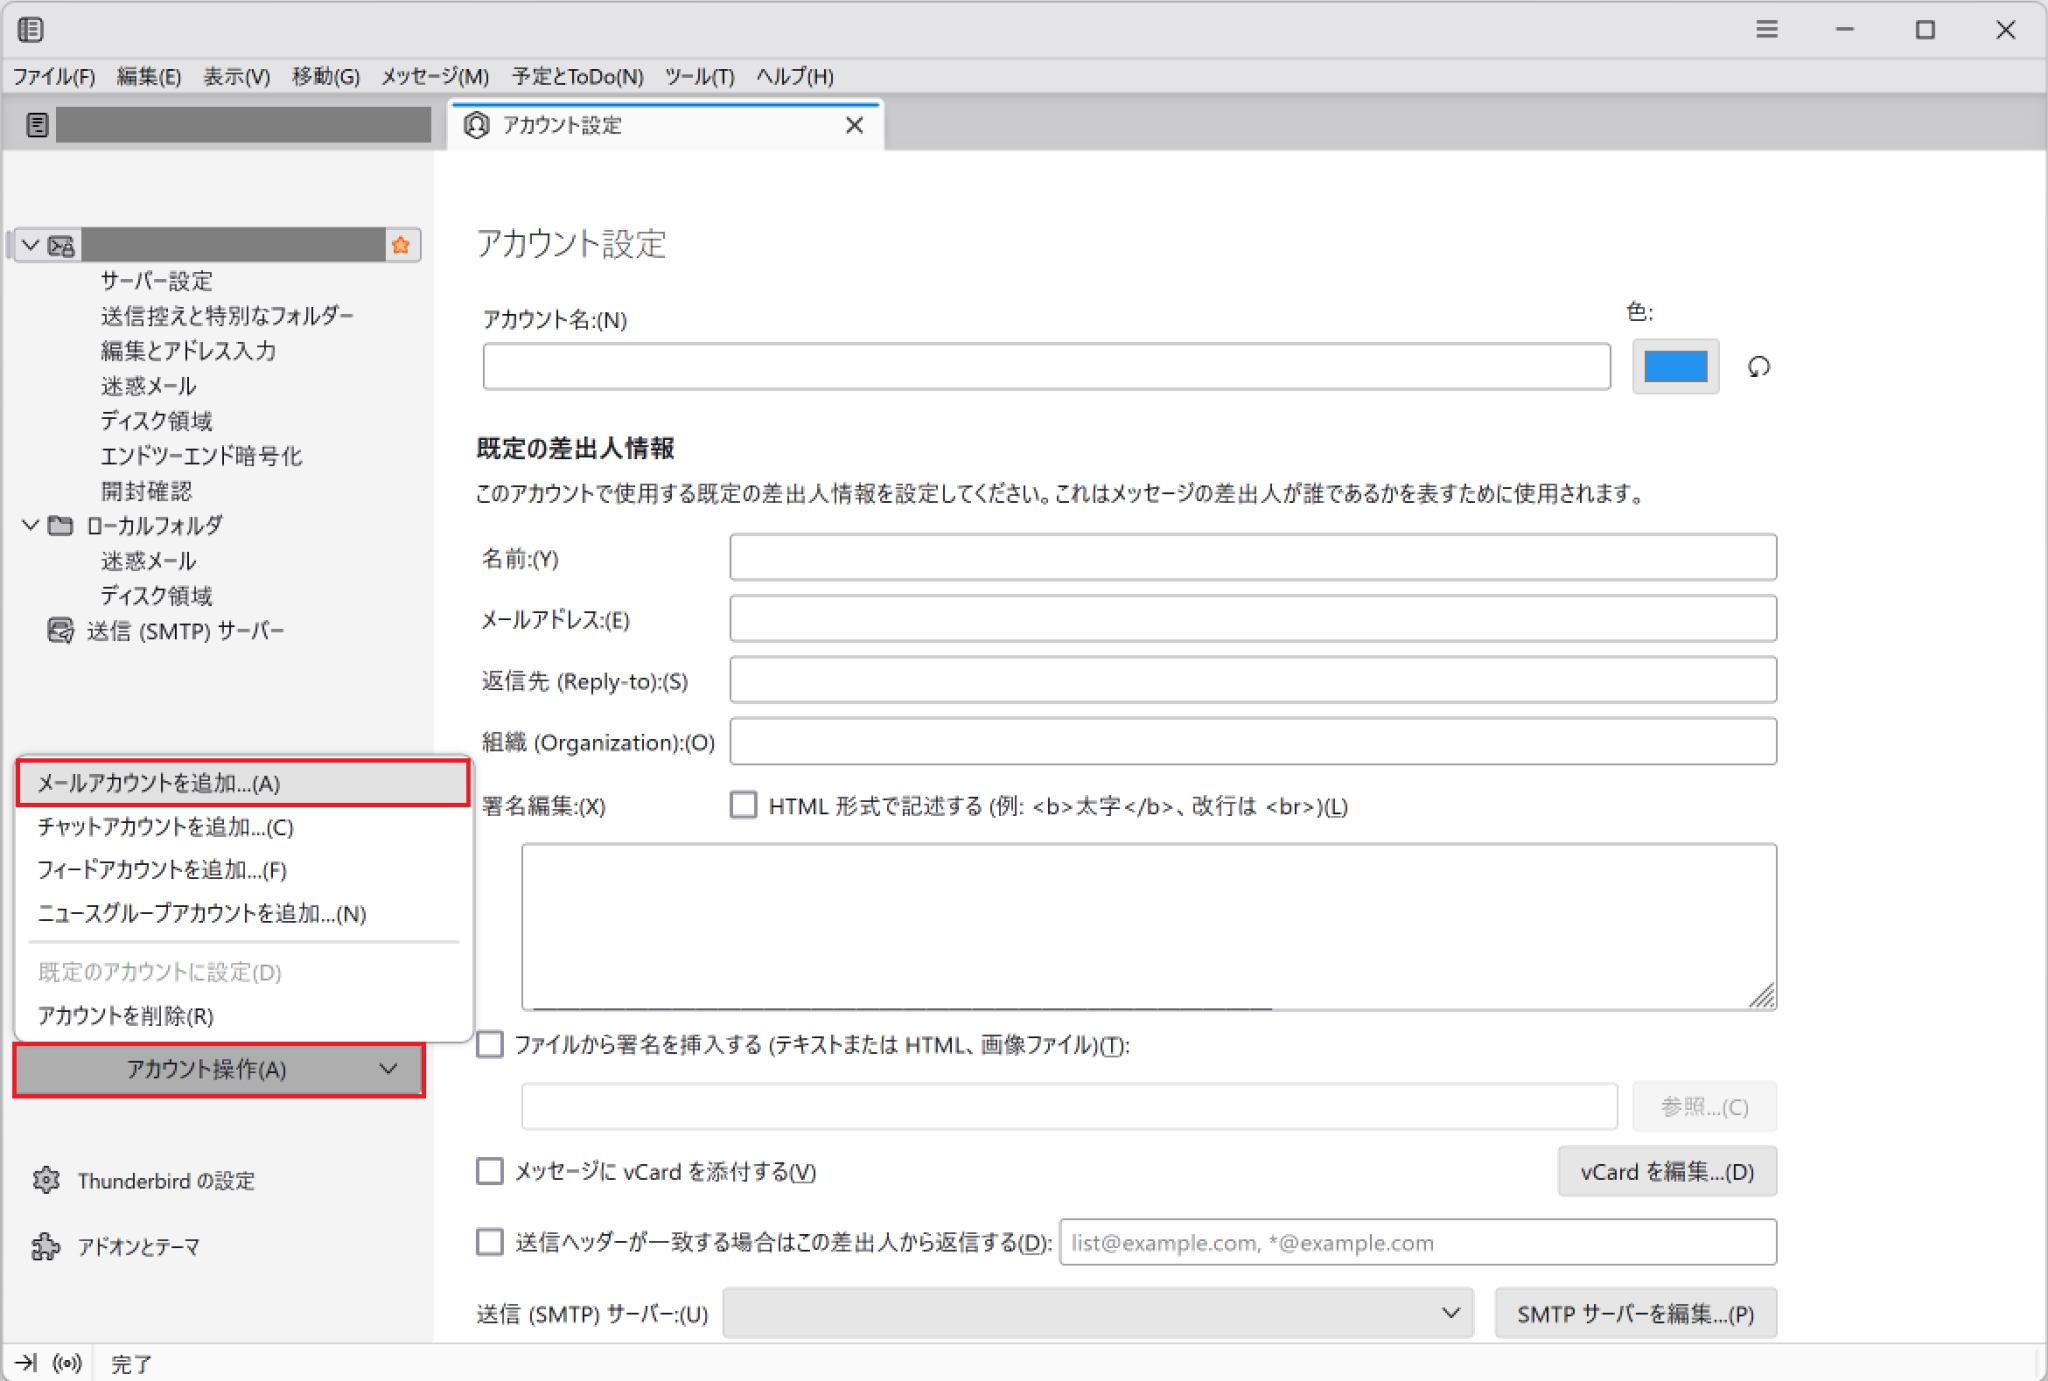This screenshot has width=2048, height=1381.
Task: Enable ファイルから署名を挿入する
Action: [x=489, y=1045]
